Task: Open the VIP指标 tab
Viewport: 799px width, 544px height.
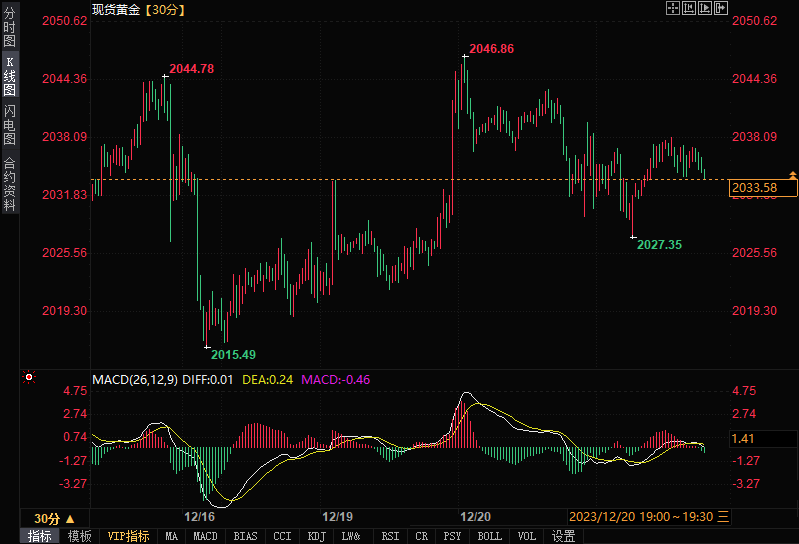Action: [128, 536]
